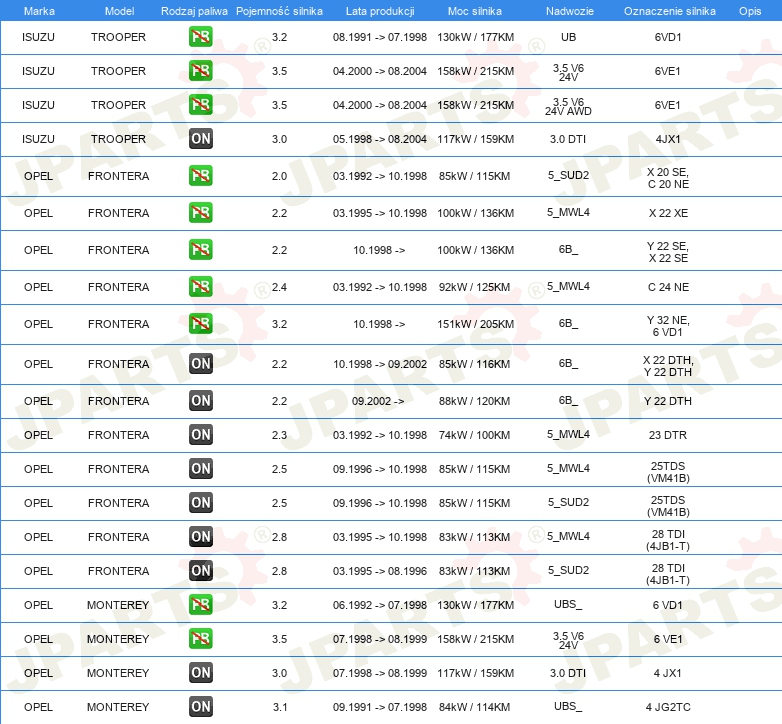Click the ON icon in the Monterey 4 JG2TC row

coord(201,707)
